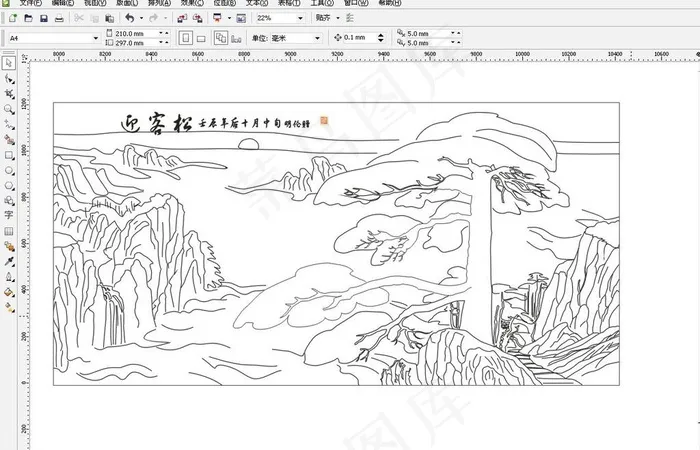Image resolution: width=700 pixels, height=450 pixels.
Task: Switch page to portrait orientation
Action: (x=184, y=38)
